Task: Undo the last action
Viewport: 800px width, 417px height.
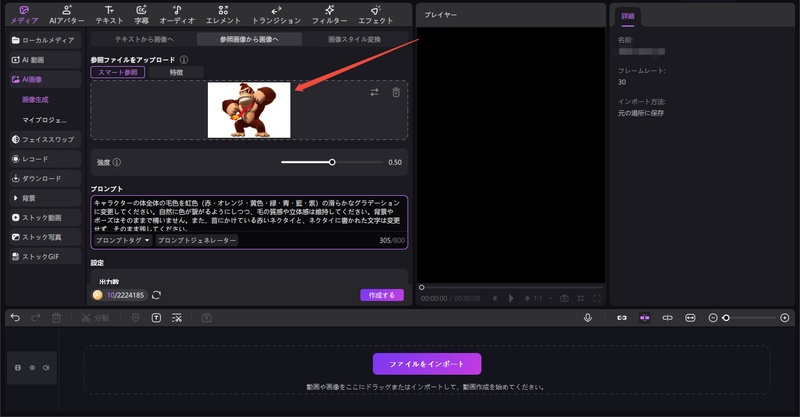Action: click(x=15, y=317)
